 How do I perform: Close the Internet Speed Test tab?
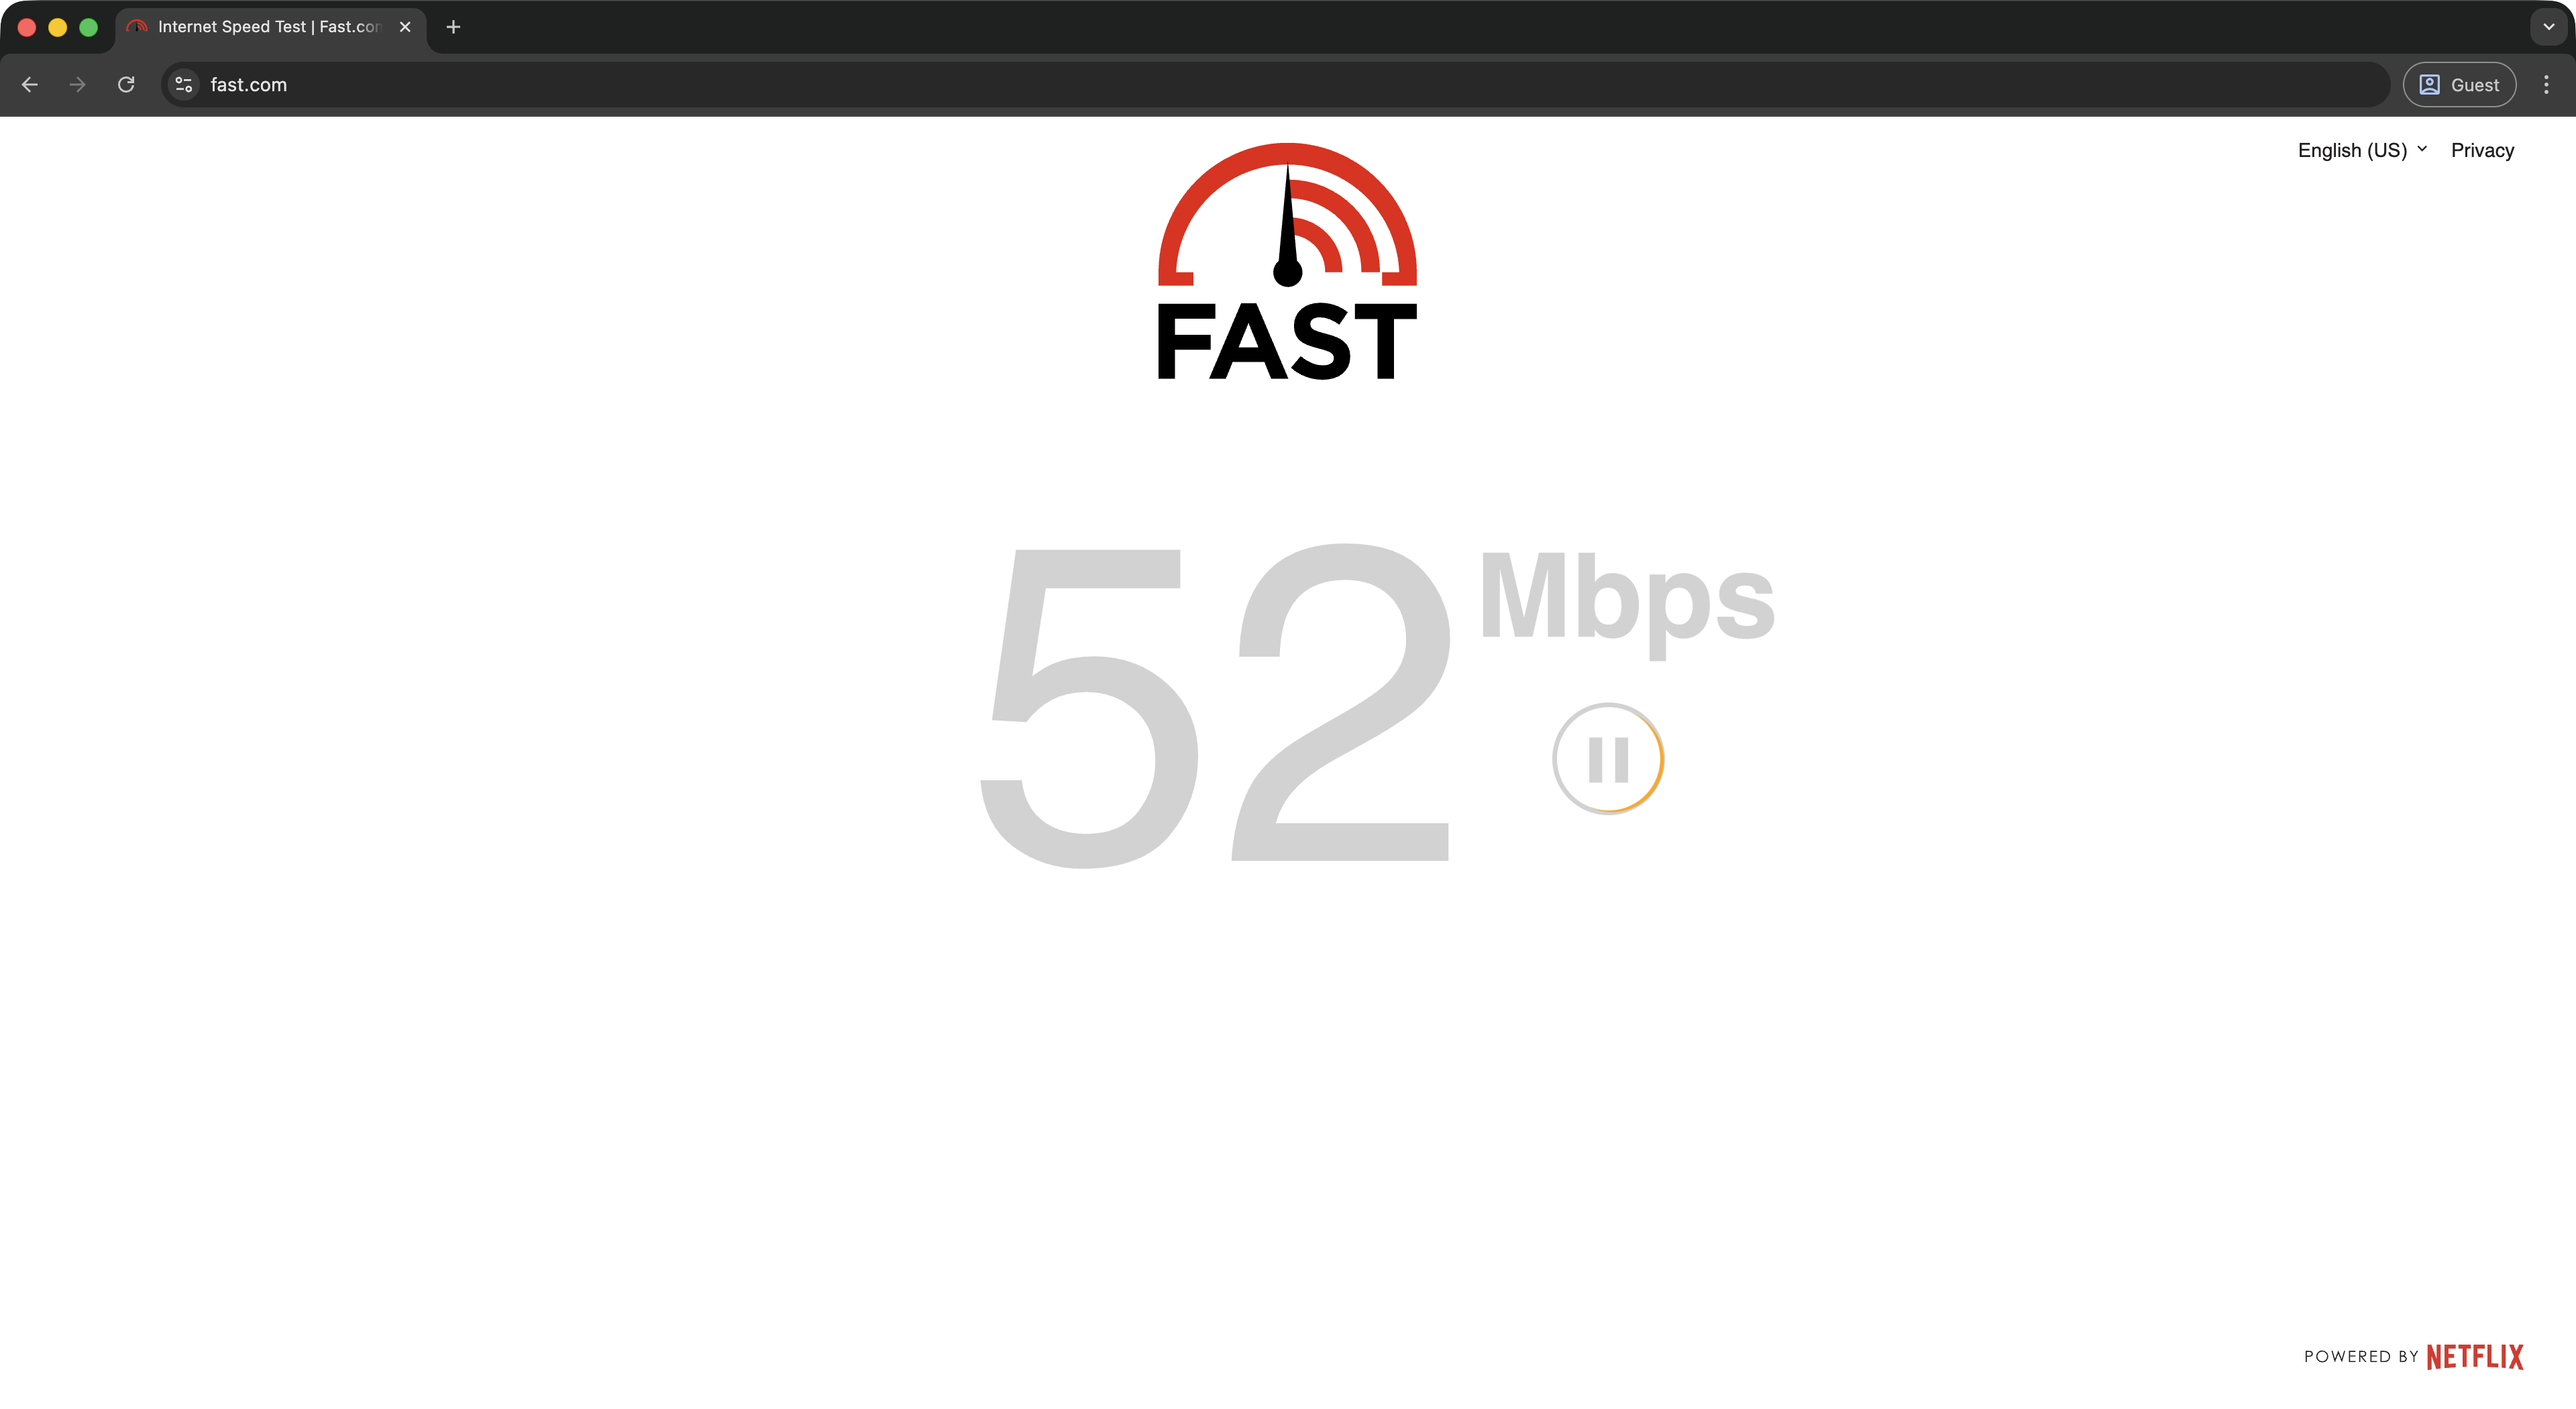405,27
